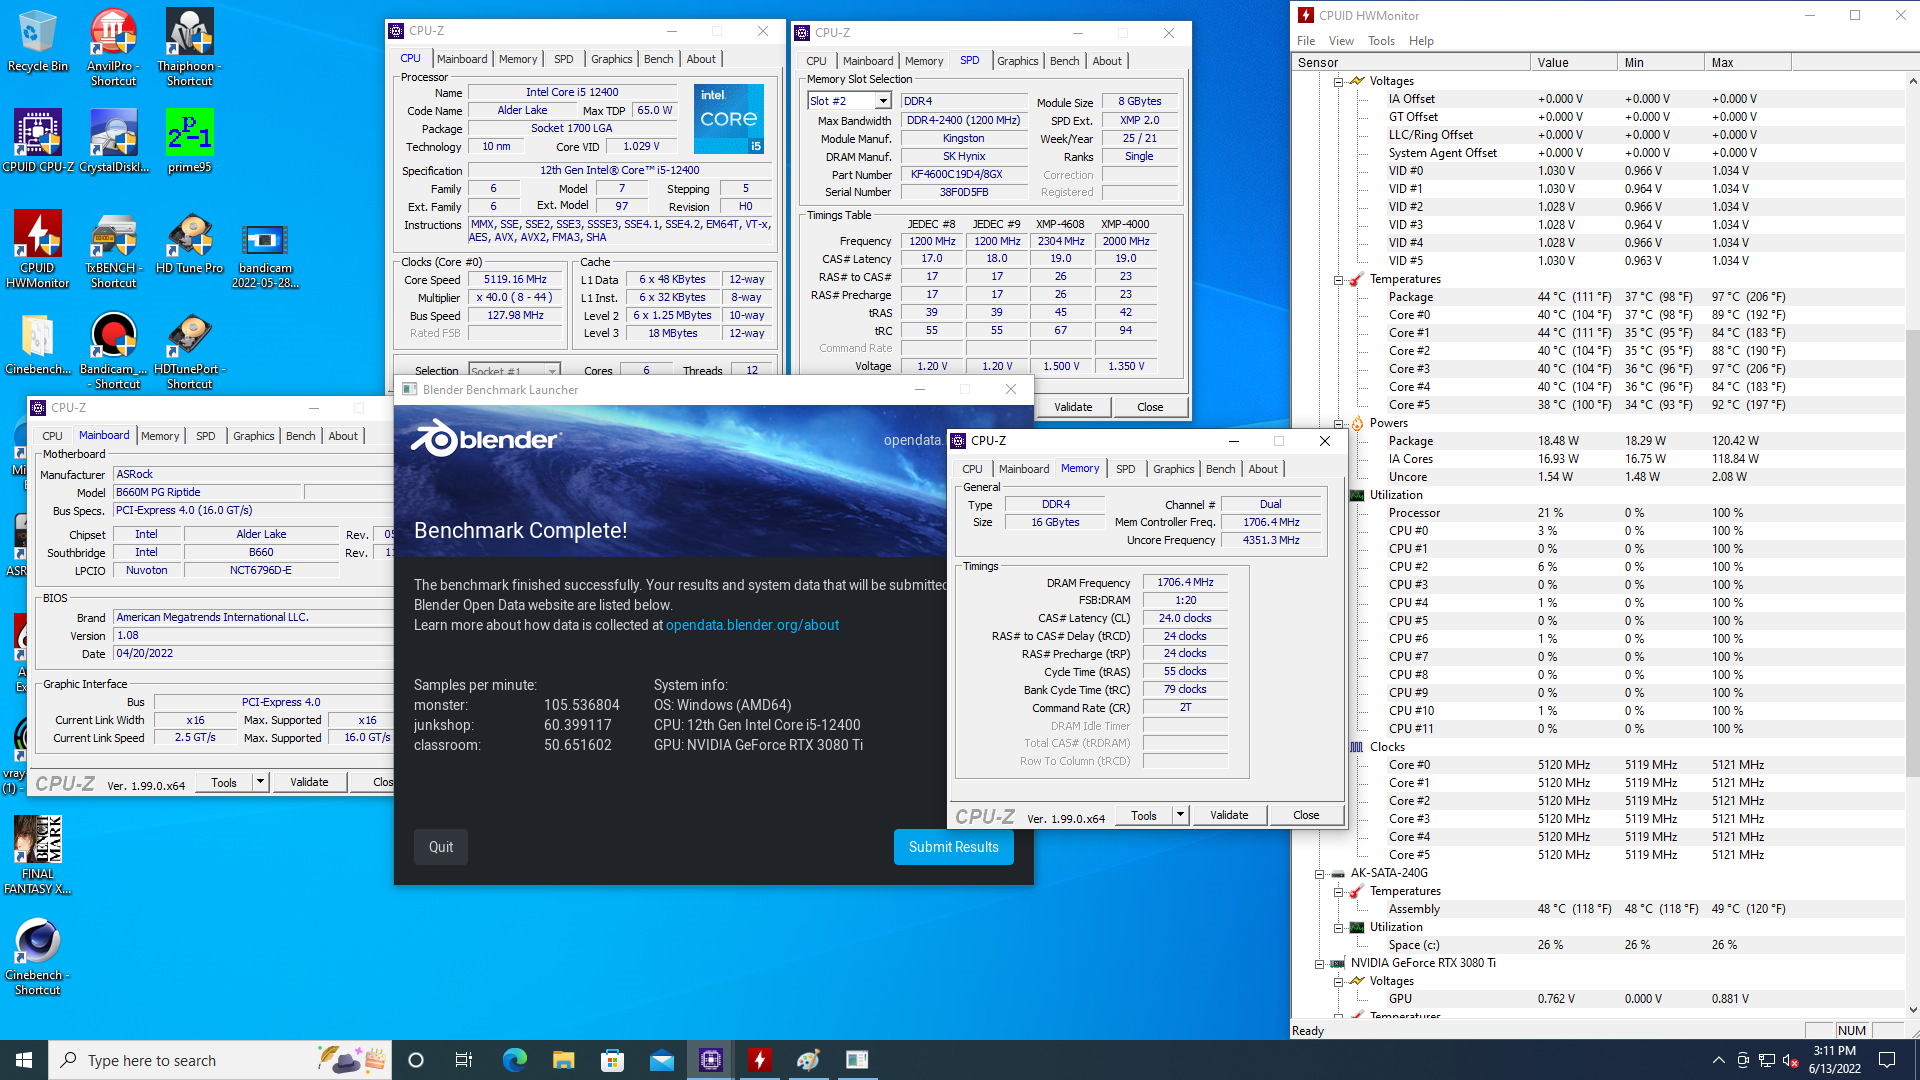Launch FINAL FANTASY XV benchmark icon
This screenshot has height=1080, width=1920.
[x=37, y=855]
